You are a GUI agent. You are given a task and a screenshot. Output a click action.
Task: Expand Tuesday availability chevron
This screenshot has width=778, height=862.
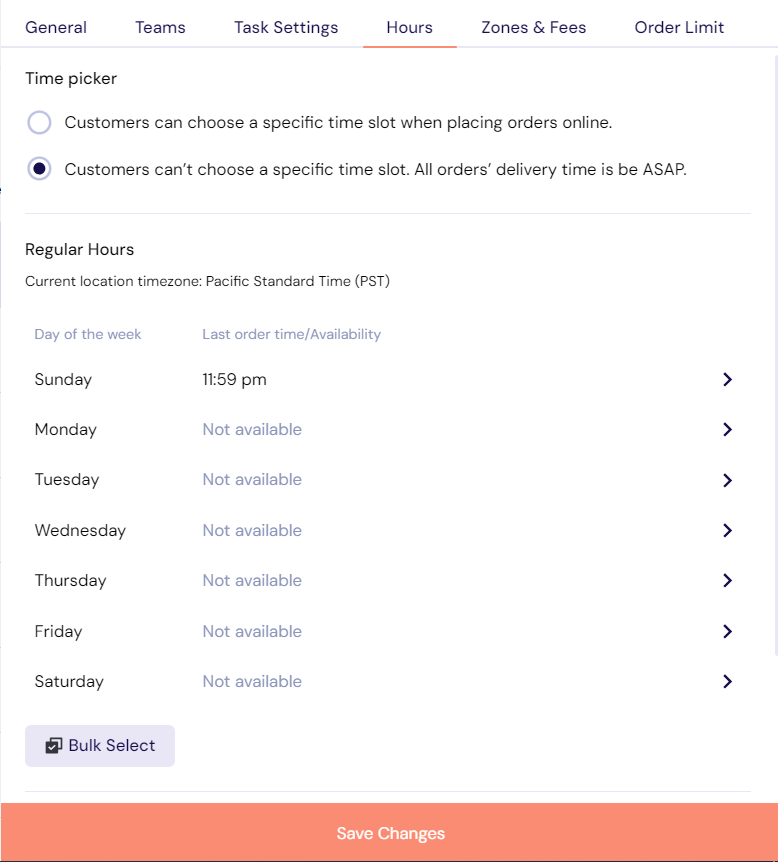[x=727, y=480]
